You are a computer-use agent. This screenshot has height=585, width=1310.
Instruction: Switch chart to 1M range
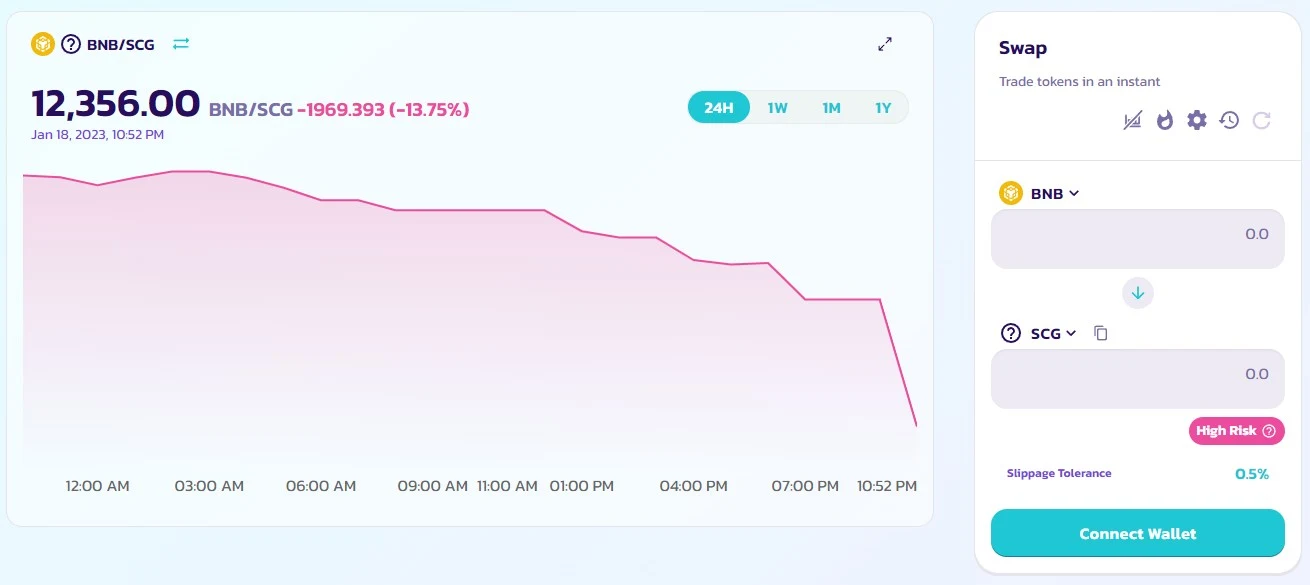point(831,108)
